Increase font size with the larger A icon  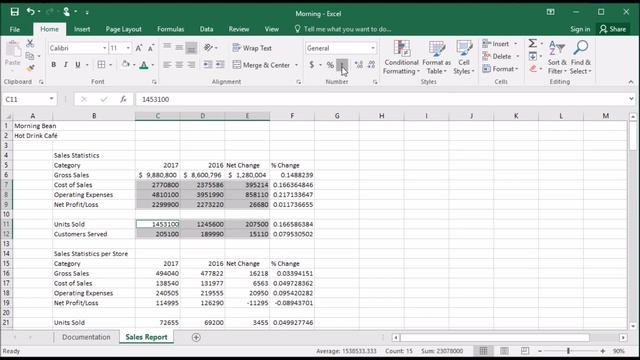point(139,48)
